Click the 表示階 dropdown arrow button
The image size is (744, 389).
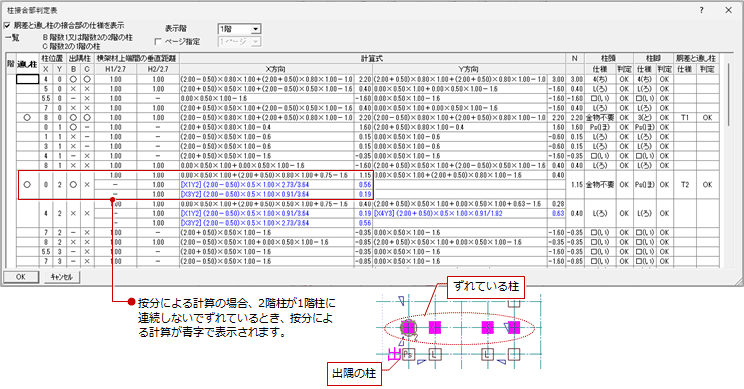coord(256,29)
